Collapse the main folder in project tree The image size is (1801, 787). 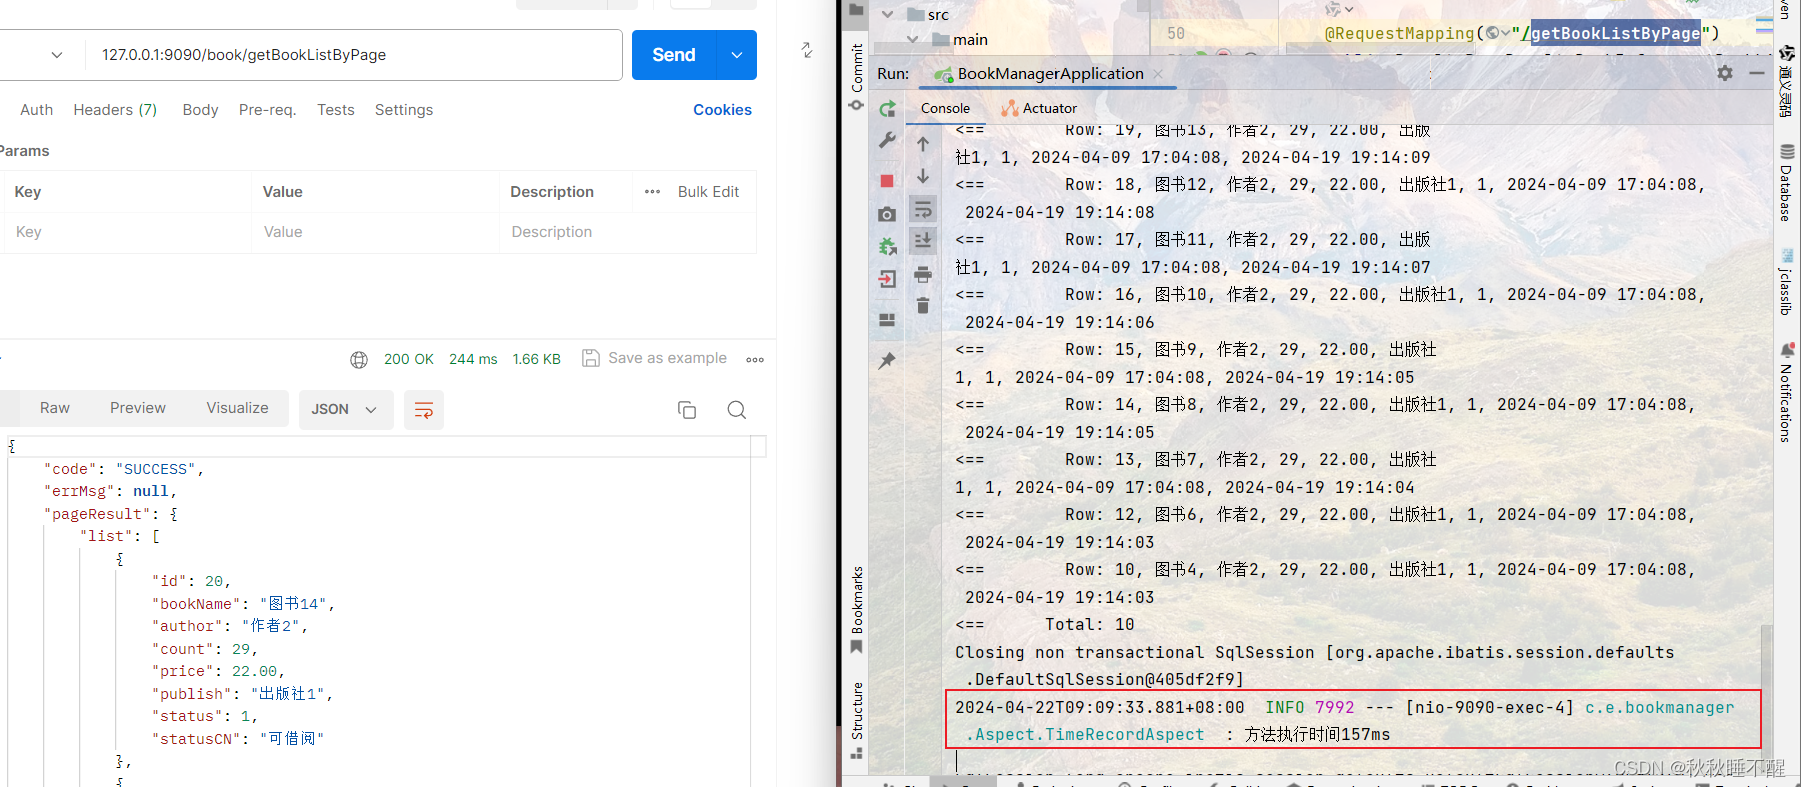point(913,39)
